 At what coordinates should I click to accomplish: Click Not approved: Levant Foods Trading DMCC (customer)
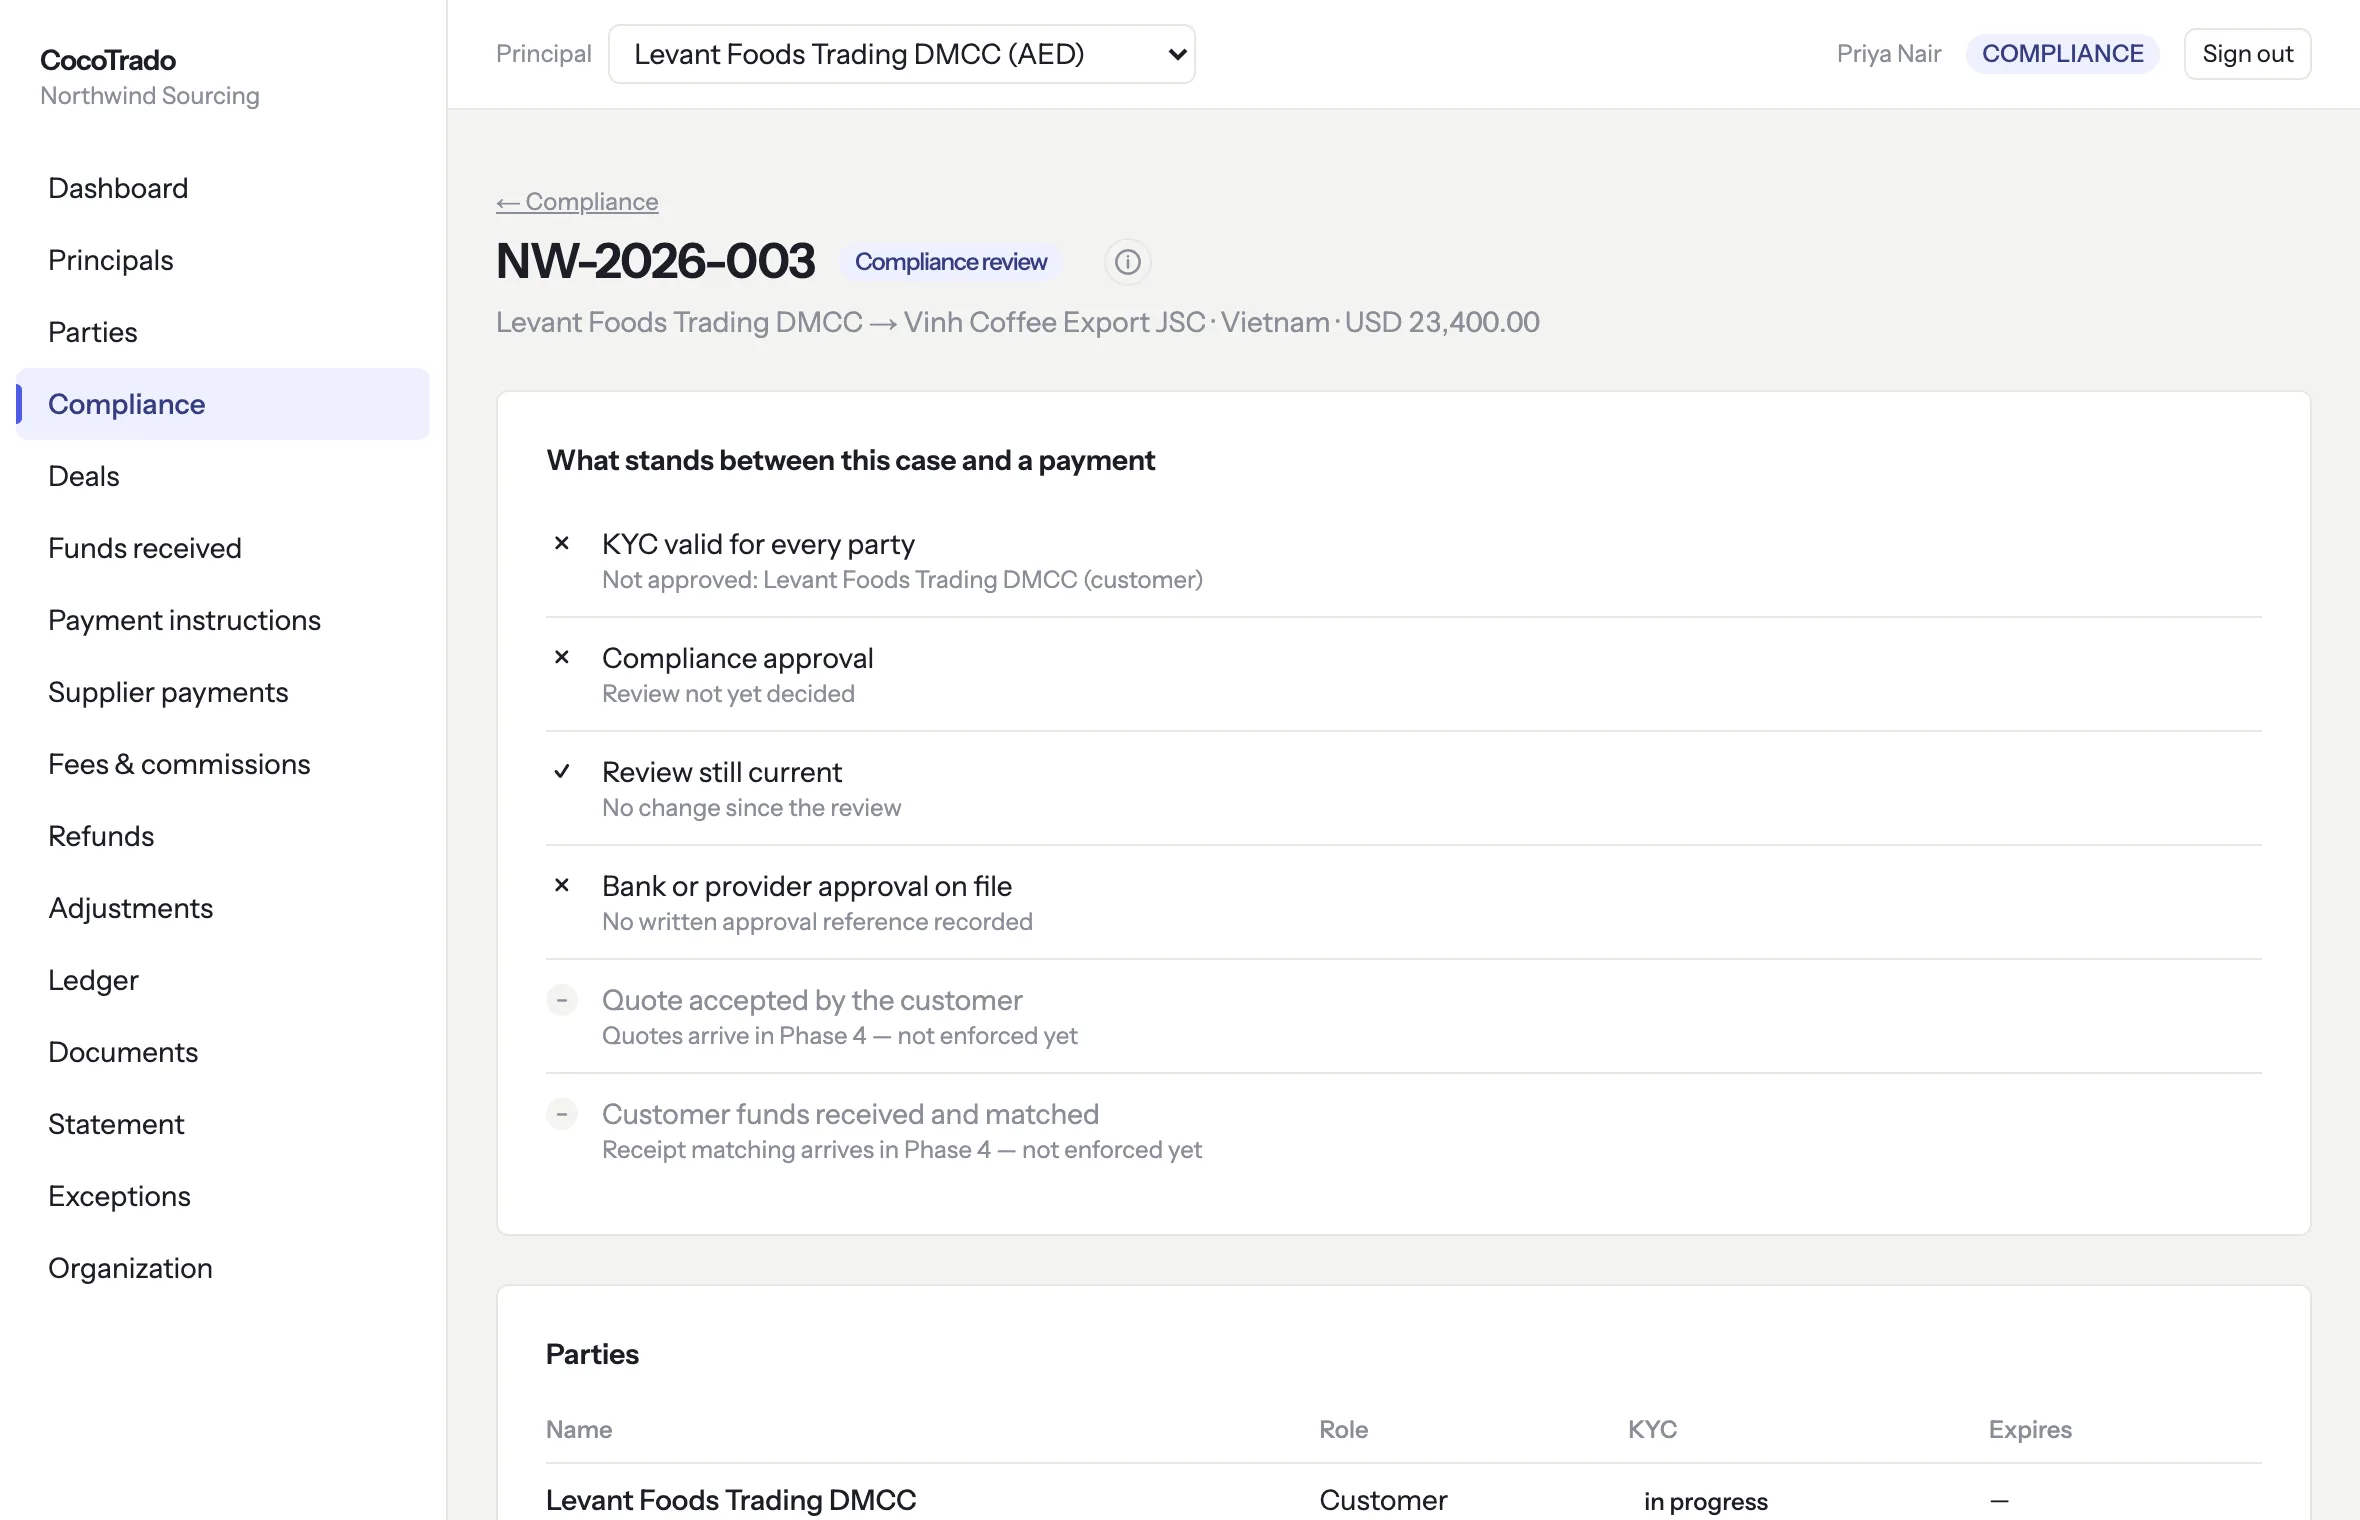pos(902,580)
